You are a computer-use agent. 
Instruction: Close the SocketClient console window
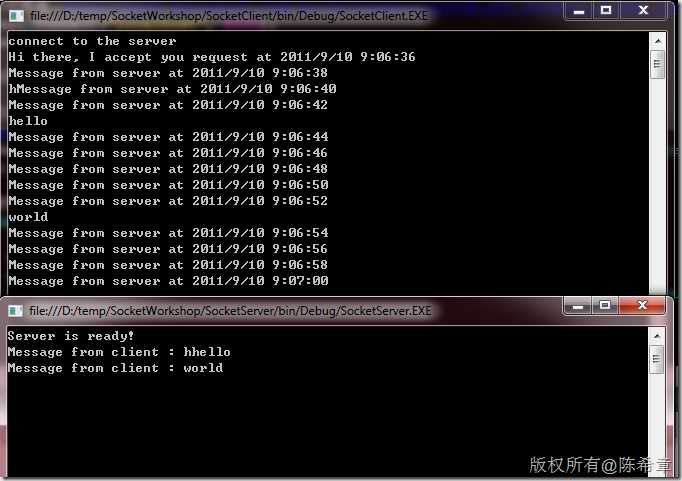point(643,11)
